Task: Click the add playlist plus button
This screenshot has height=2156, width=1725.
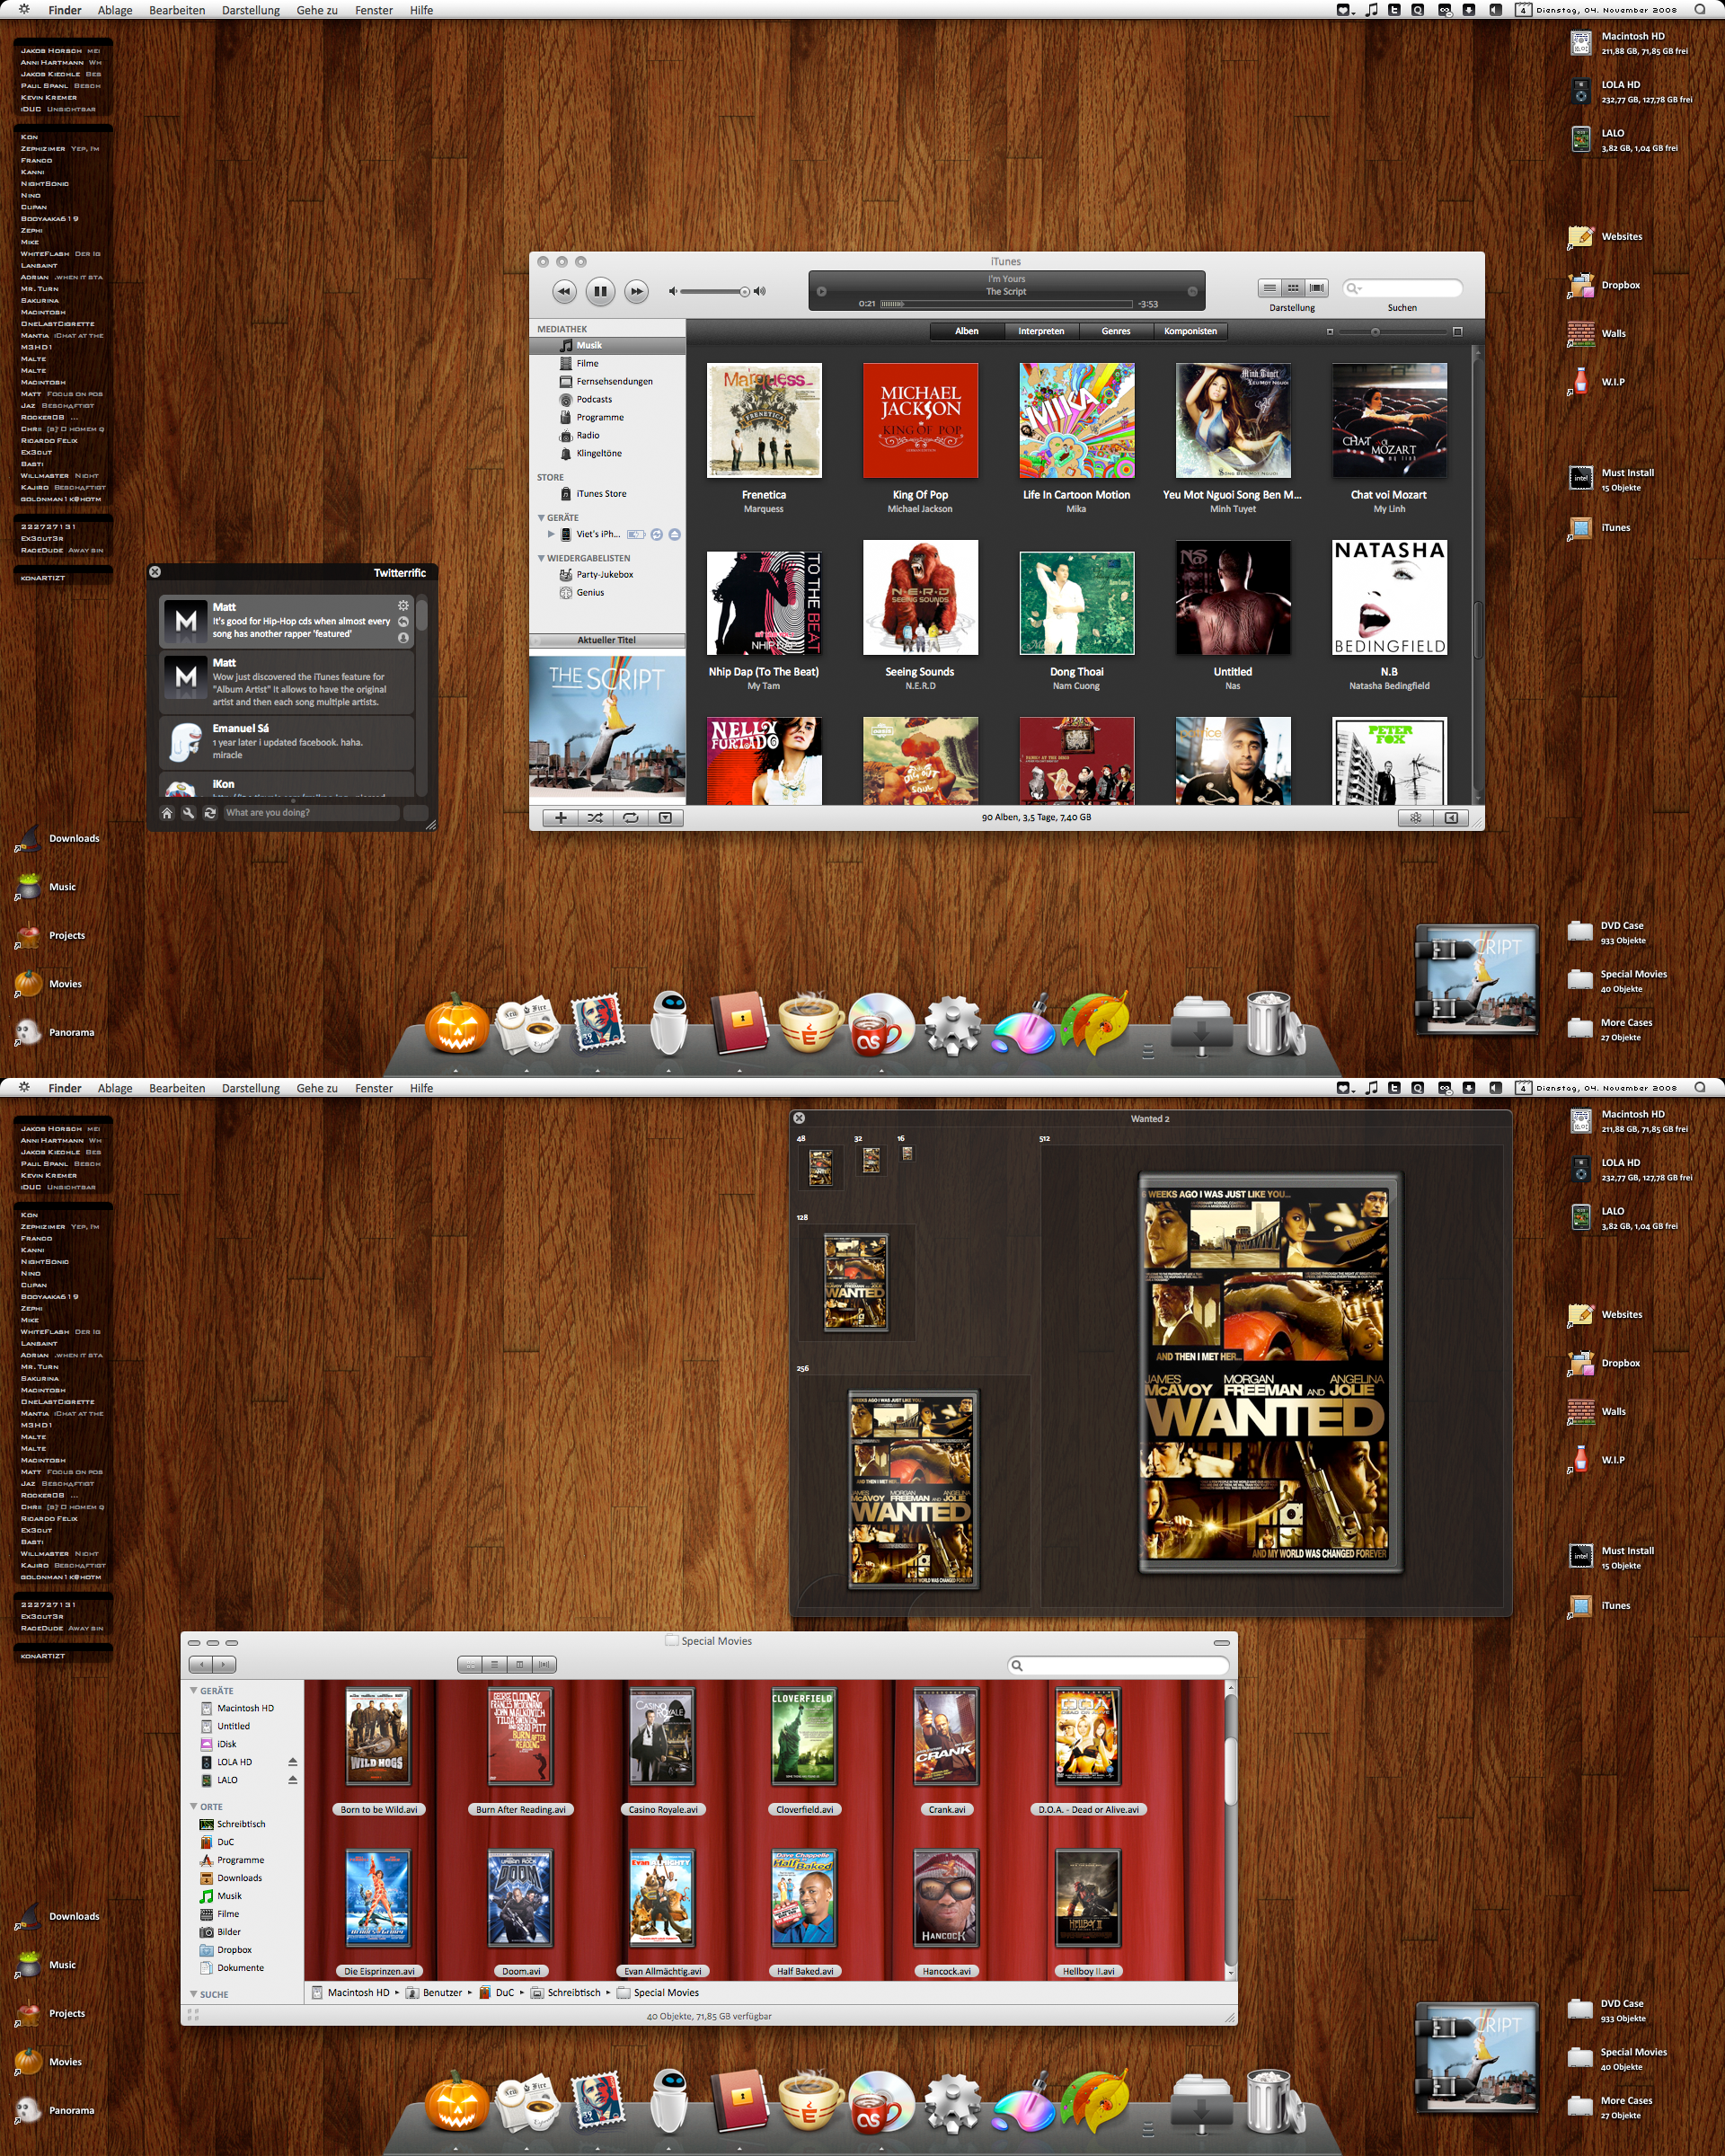Action: pos(561,818)
